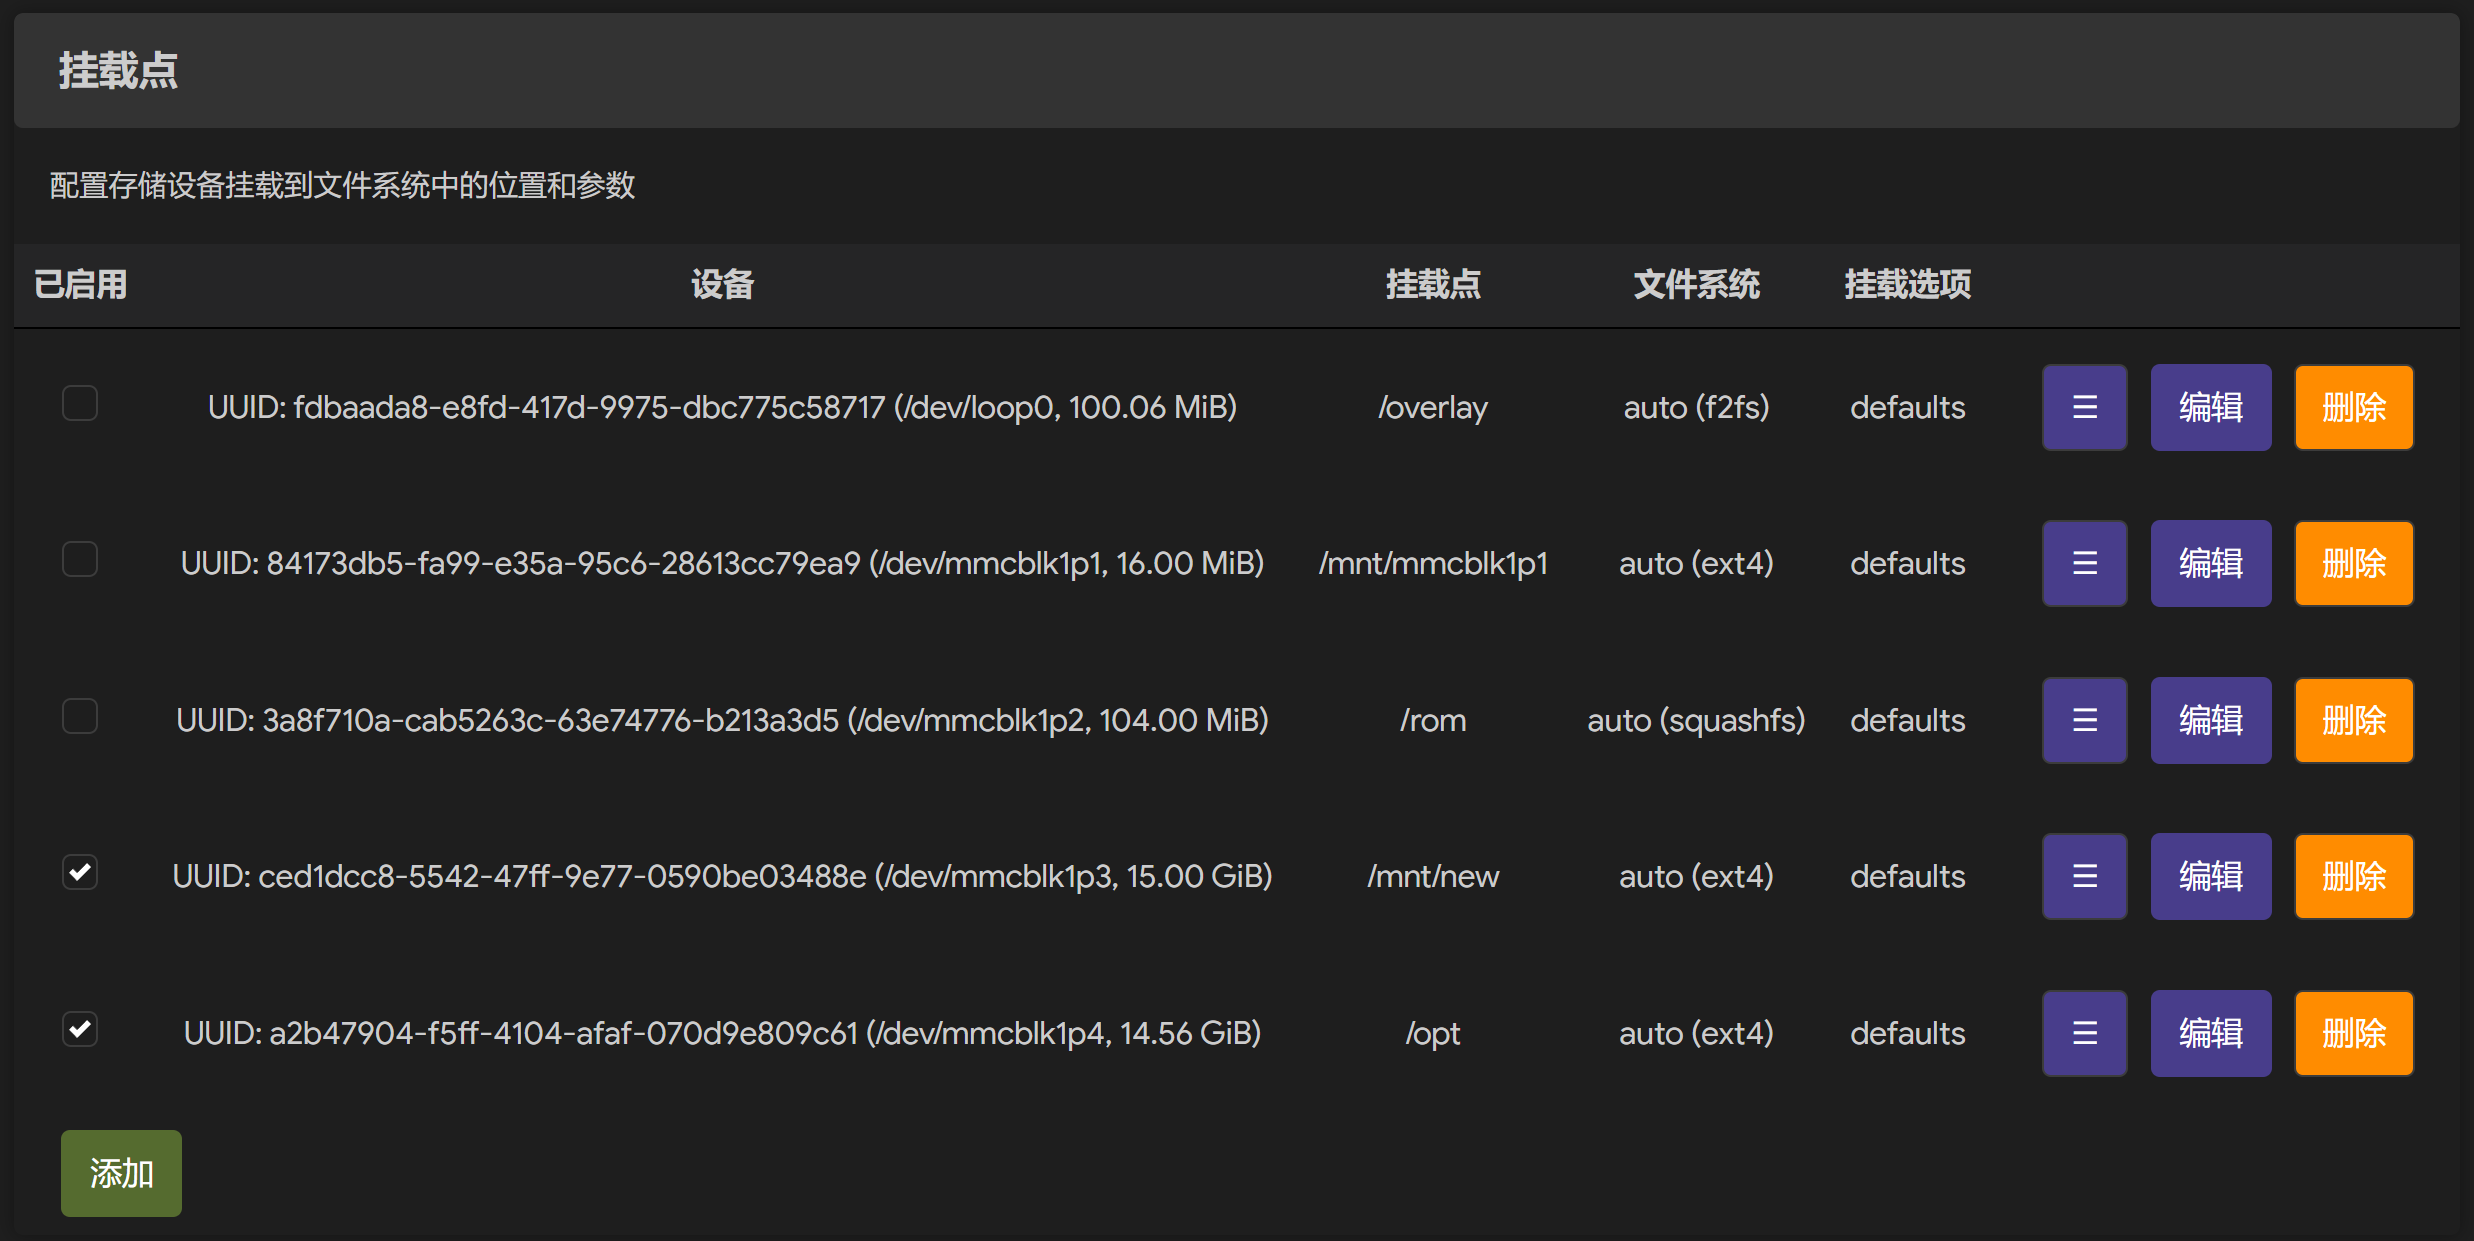Screen dimensions: 2474x1241
Task: Click the drag handle icon for /overlay row
Action: [x=2084, y=407]
